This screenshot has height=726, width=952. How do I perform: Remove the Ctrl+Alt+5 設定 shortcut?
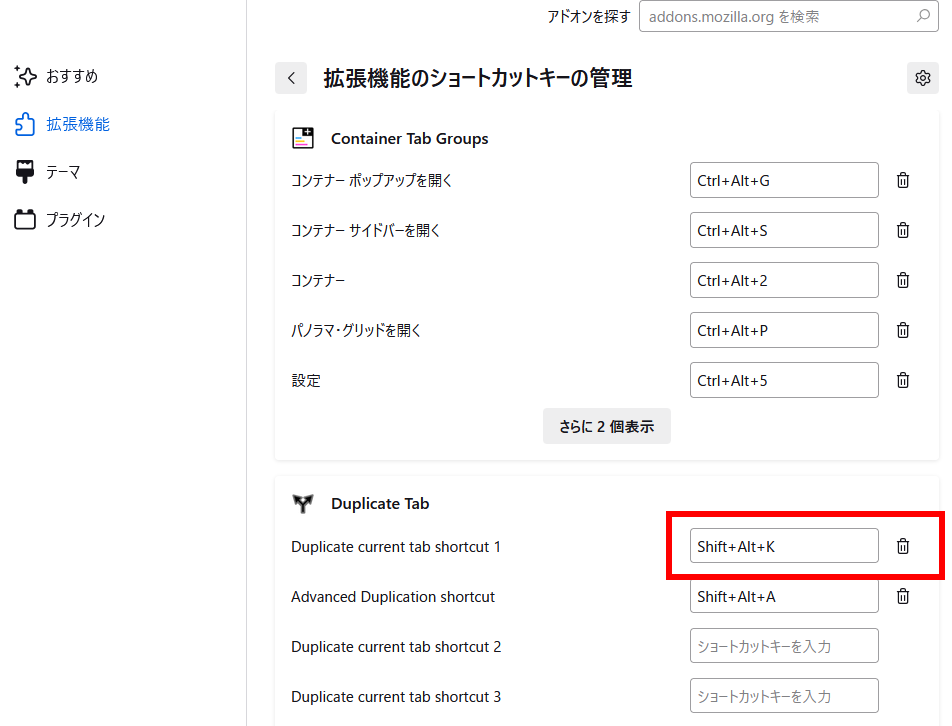point(903,380)
